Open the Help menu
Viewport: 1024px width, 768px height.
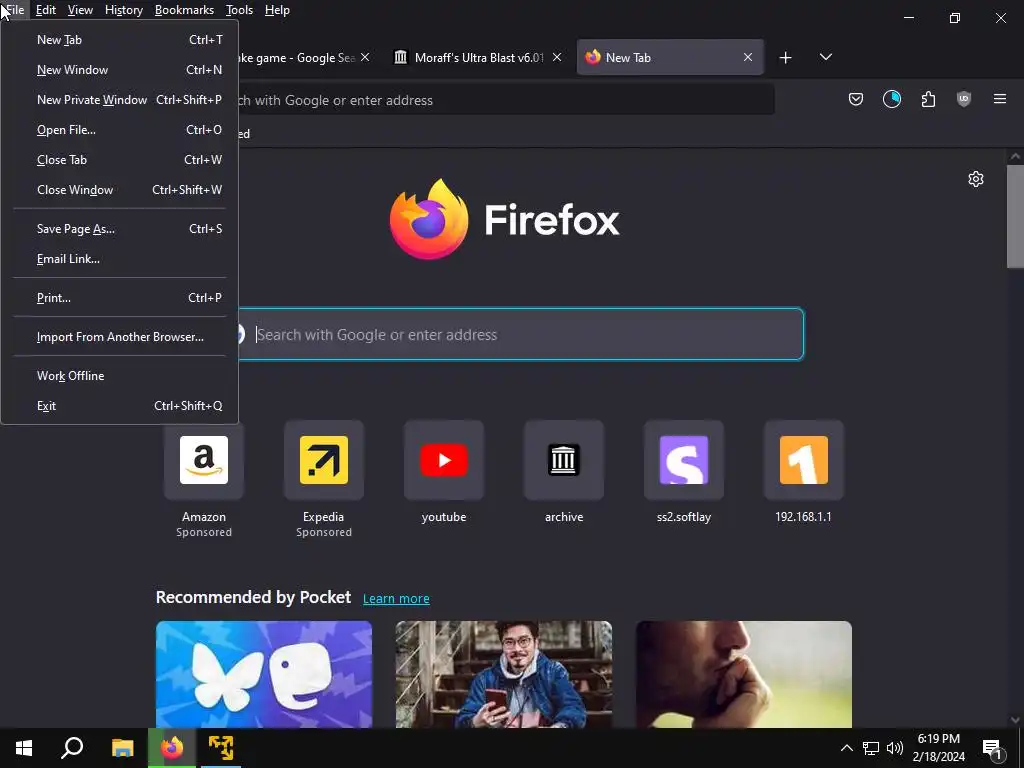click(277, 10)
